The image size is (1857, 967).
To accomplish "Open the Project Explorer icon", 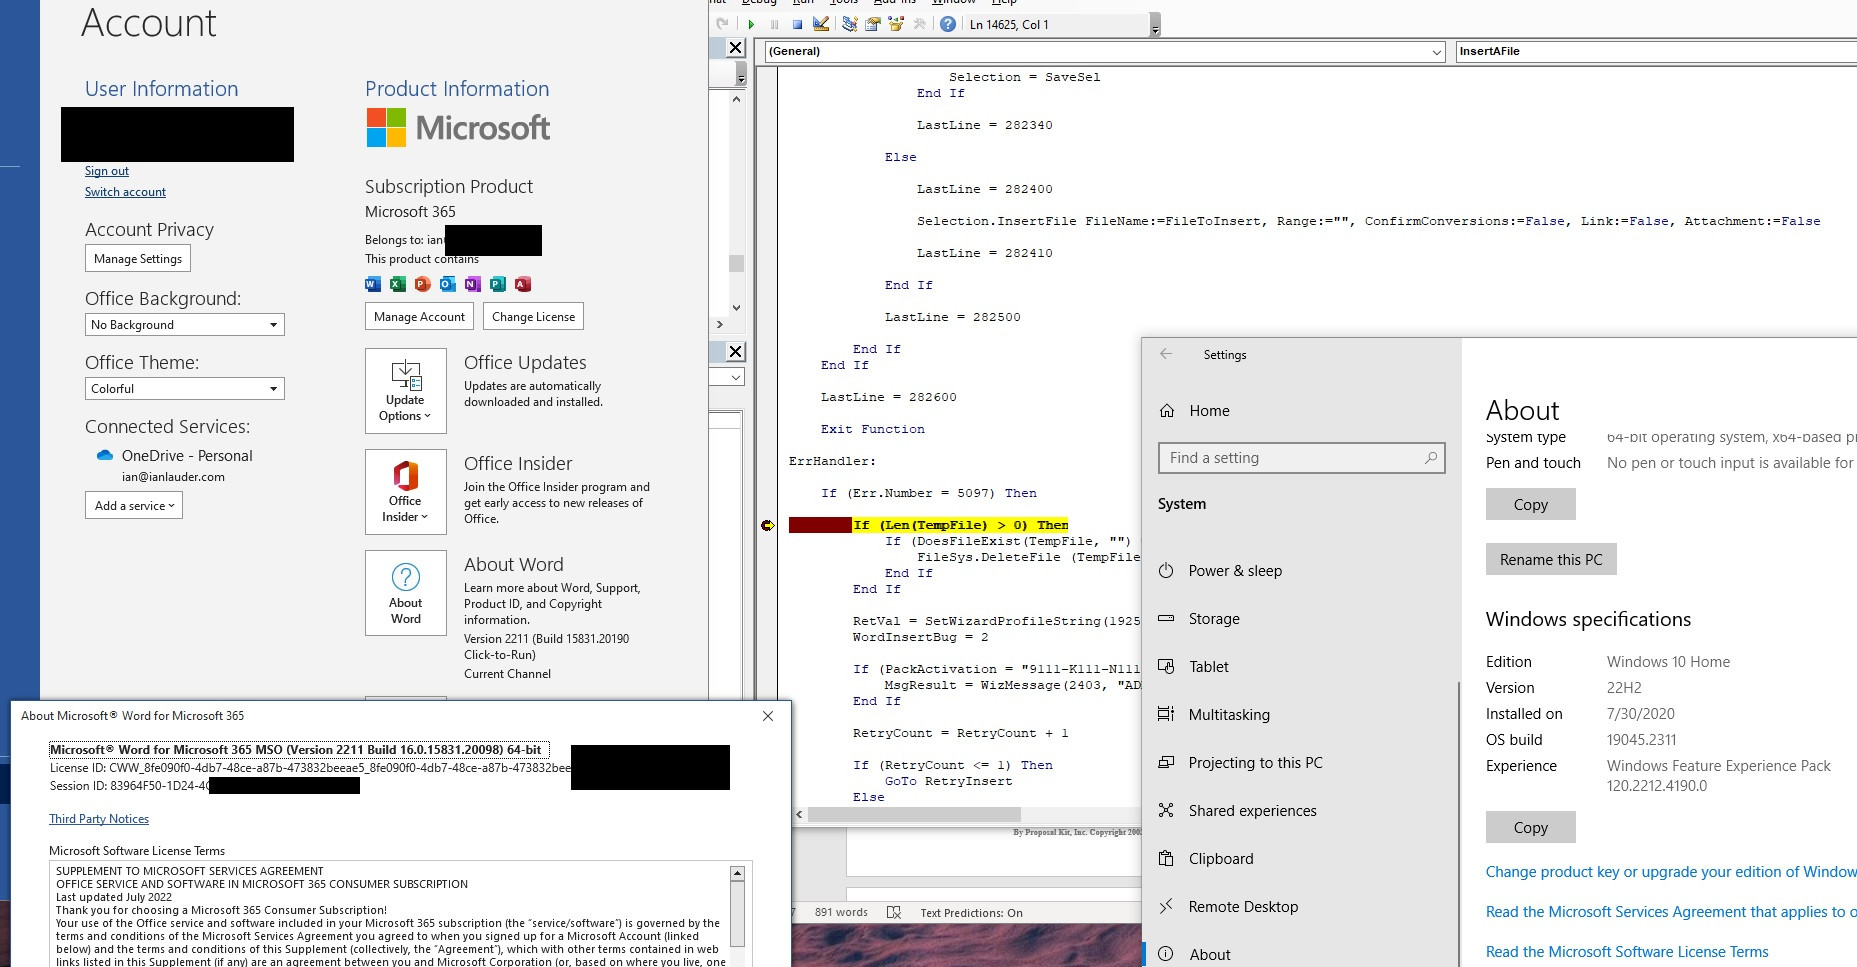I will point(849,24).
